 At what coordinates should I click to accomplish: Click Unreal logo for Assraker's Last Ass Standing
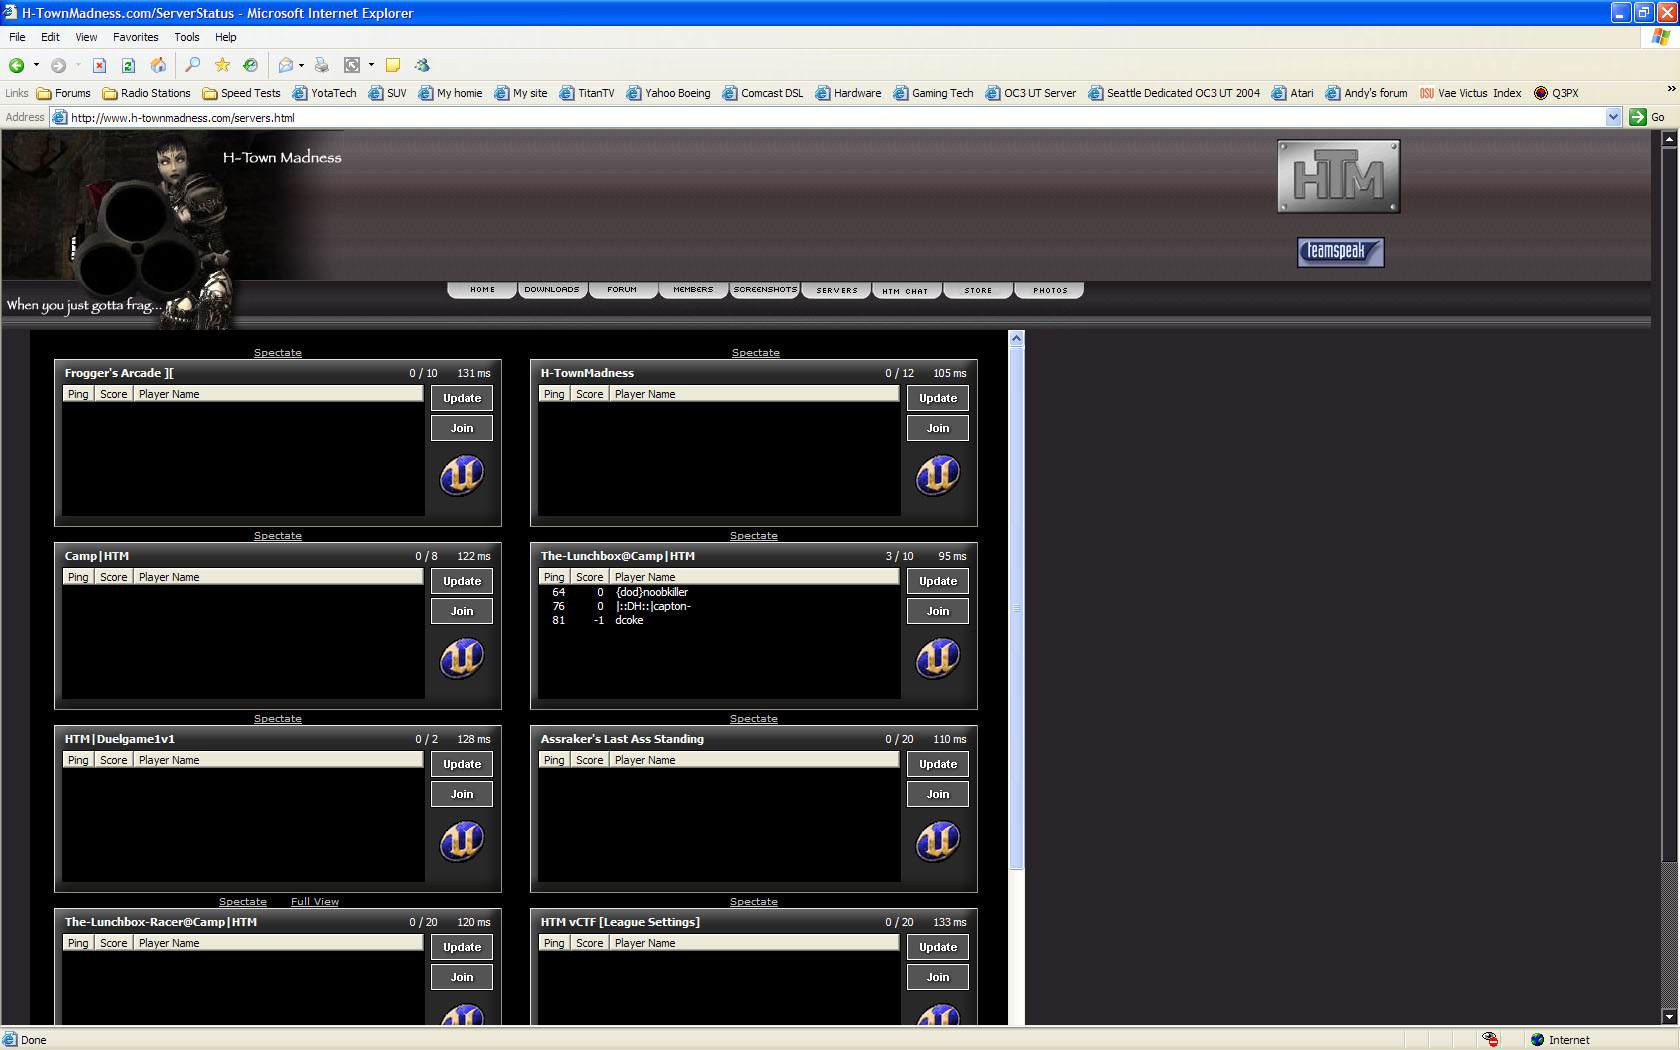pyautogui.click(x=938, y=841)
